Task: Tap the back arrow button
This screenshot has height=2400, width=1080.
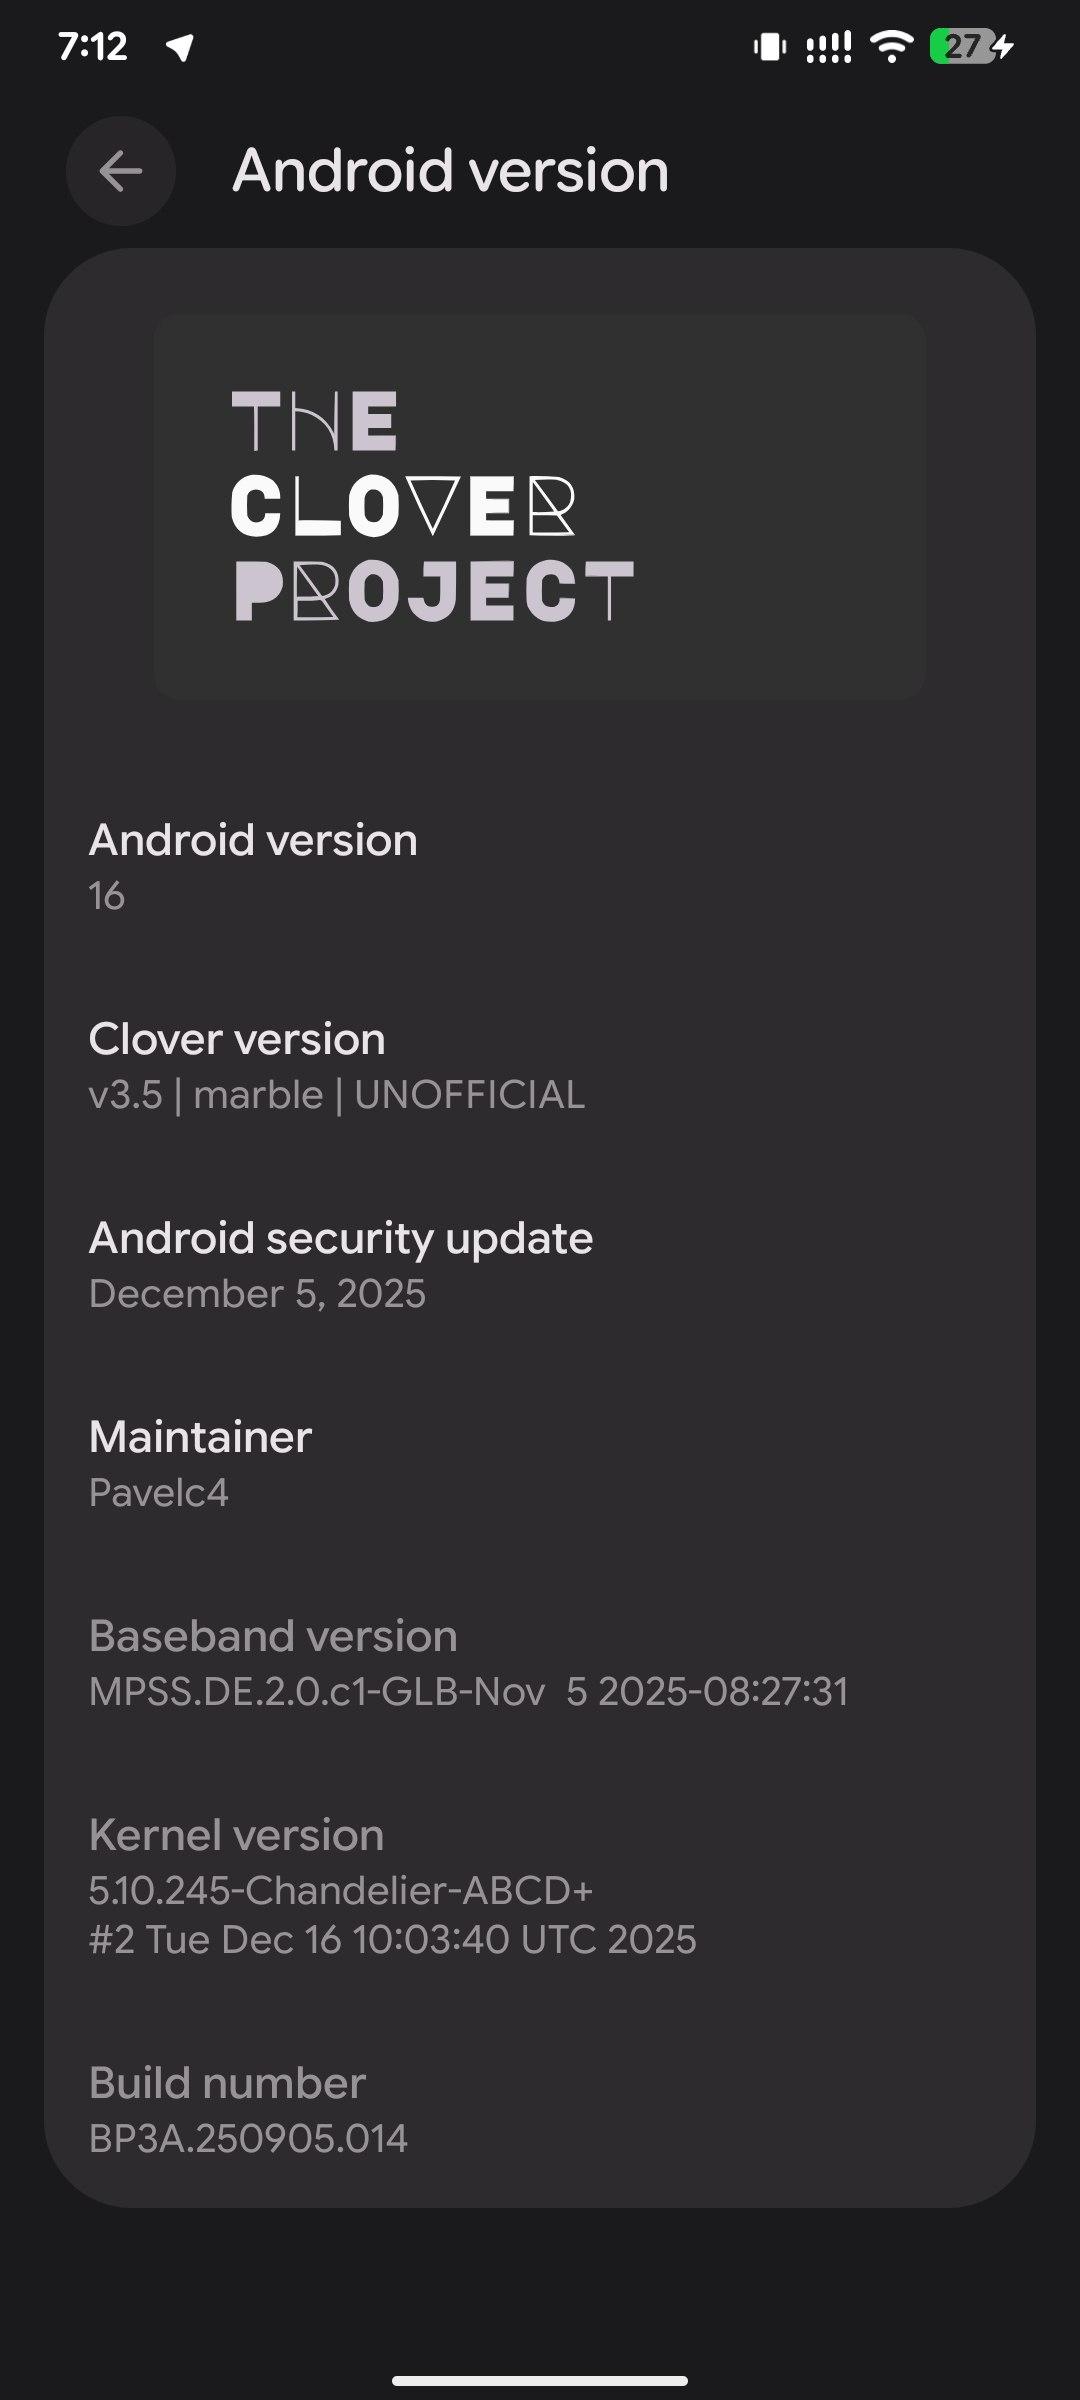Action: pos(121,171)
